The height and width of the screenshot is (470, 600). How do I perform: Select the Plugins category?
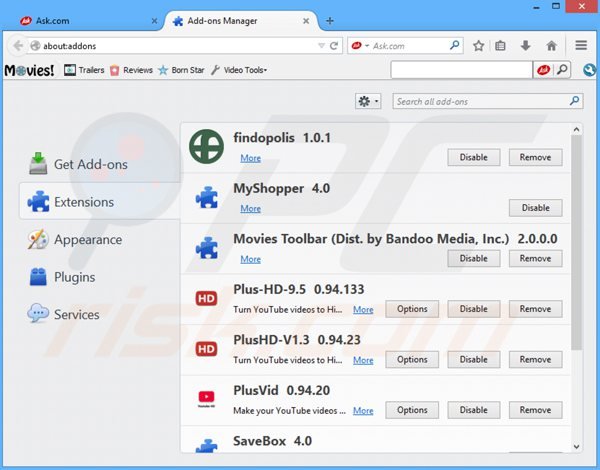[x=62, y=277]
